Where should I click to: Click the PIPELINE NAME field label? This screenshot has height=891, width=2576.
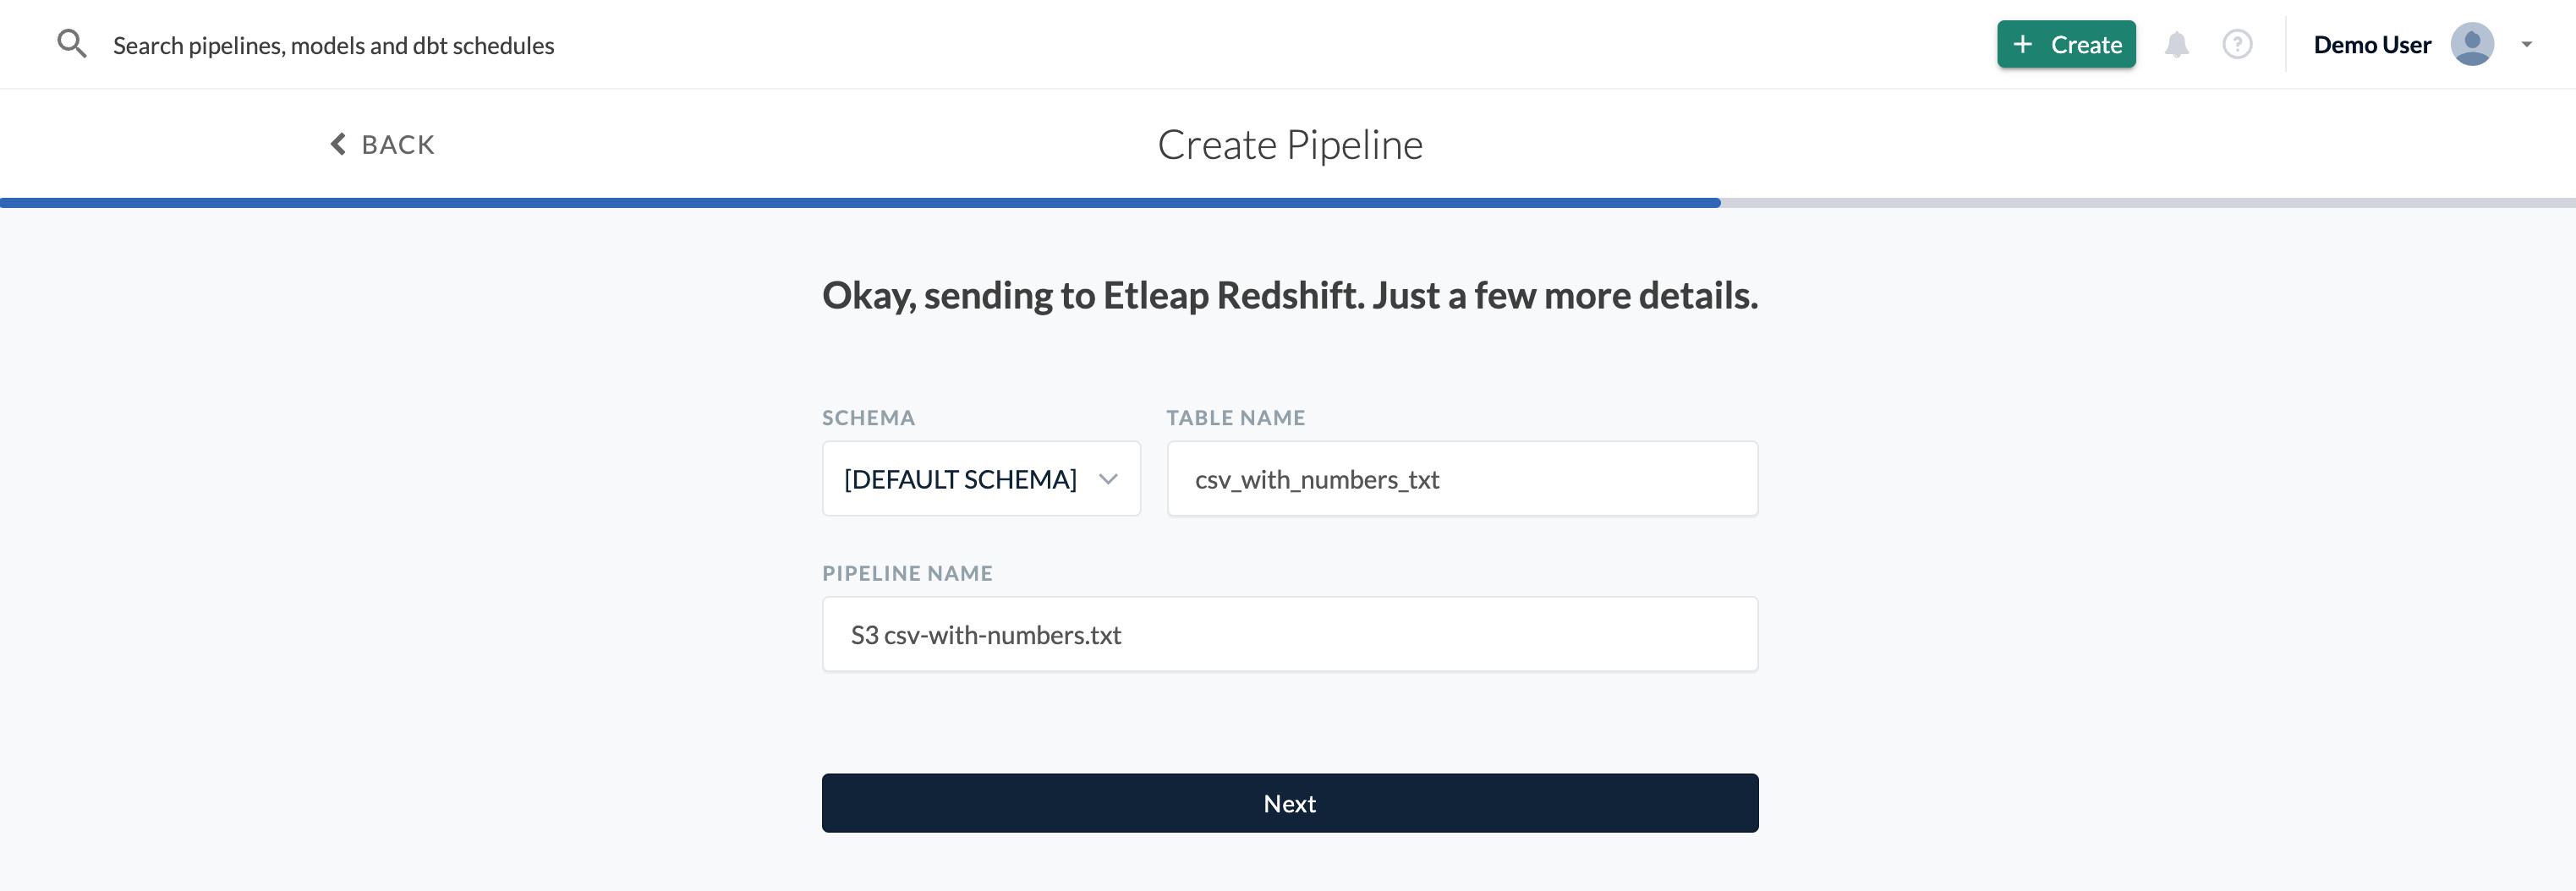coord(907,573)
